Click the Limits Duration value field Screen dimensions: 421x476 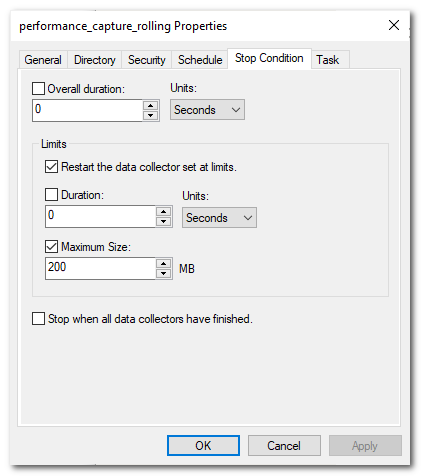coord(100,217)
